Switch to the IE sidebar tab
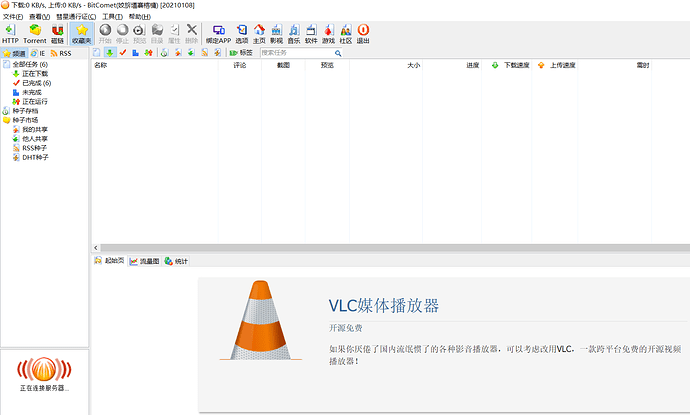Screen dimensions: 690x415 click(38, 53)
